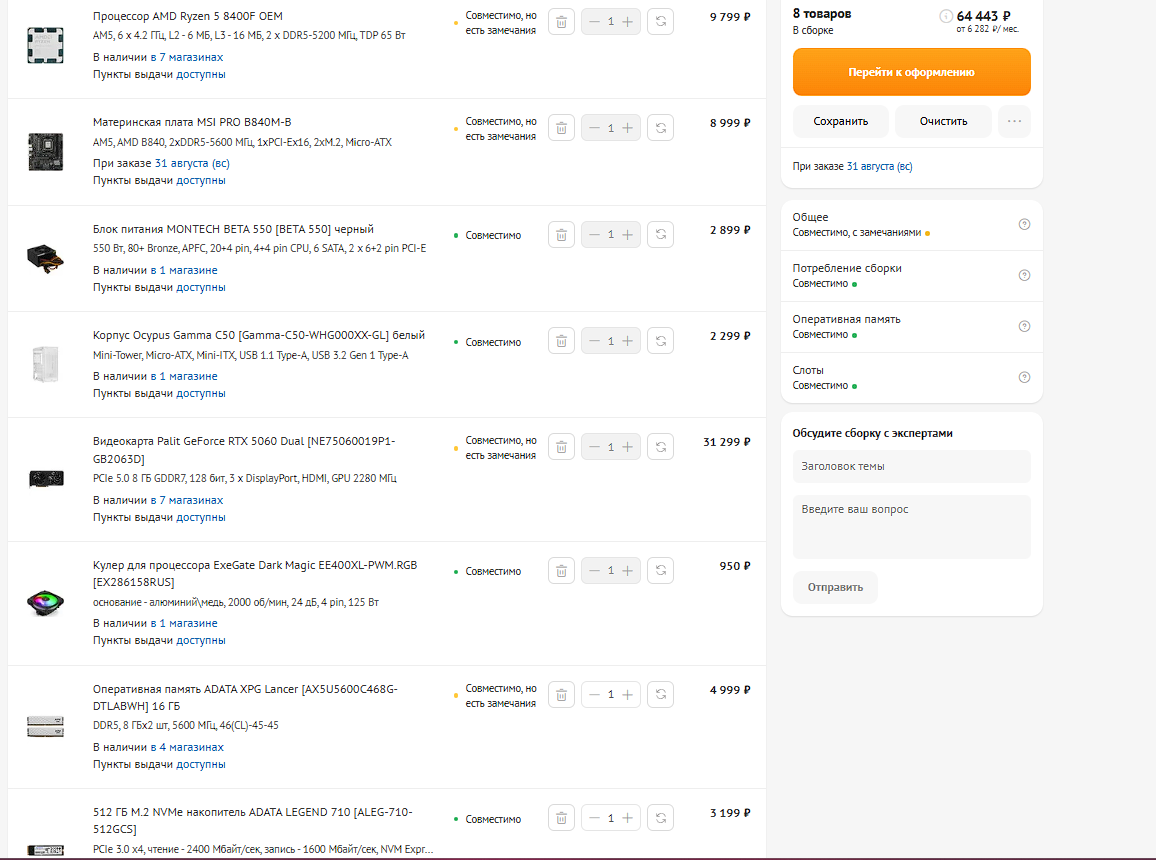The height and width of the screenshot is (860, 1156).
Task: Click the MSI motherboard thumbnail
Action: click(45, 152)
